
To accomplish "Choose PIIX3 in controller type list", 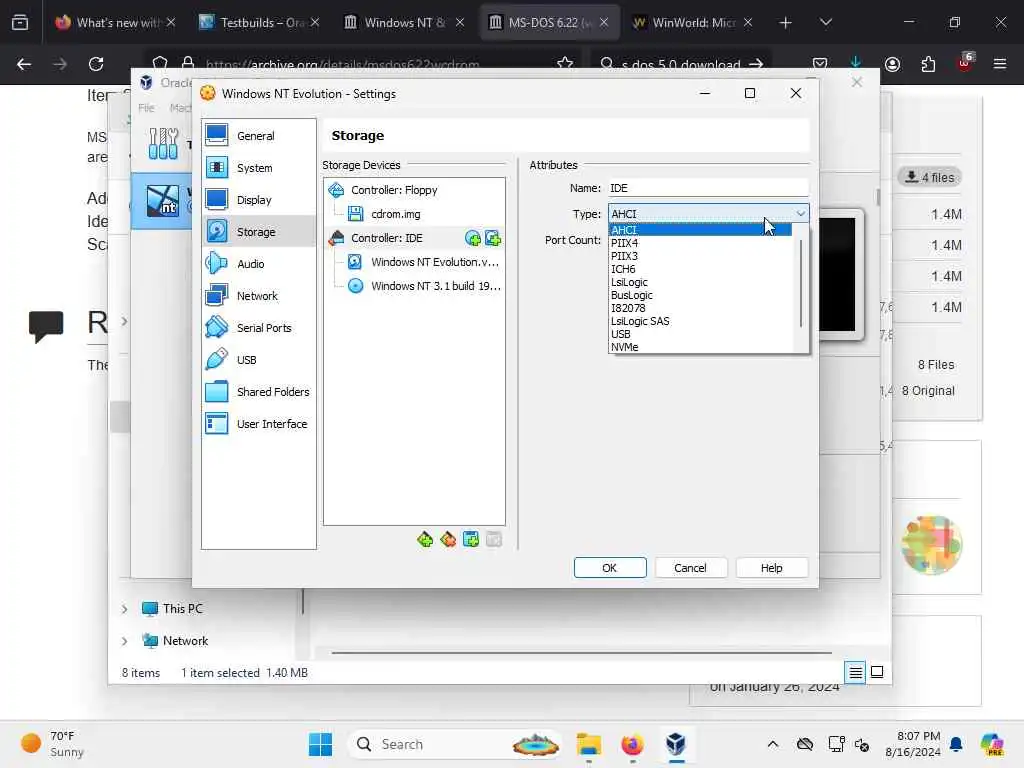I will (x=701, y=256).
